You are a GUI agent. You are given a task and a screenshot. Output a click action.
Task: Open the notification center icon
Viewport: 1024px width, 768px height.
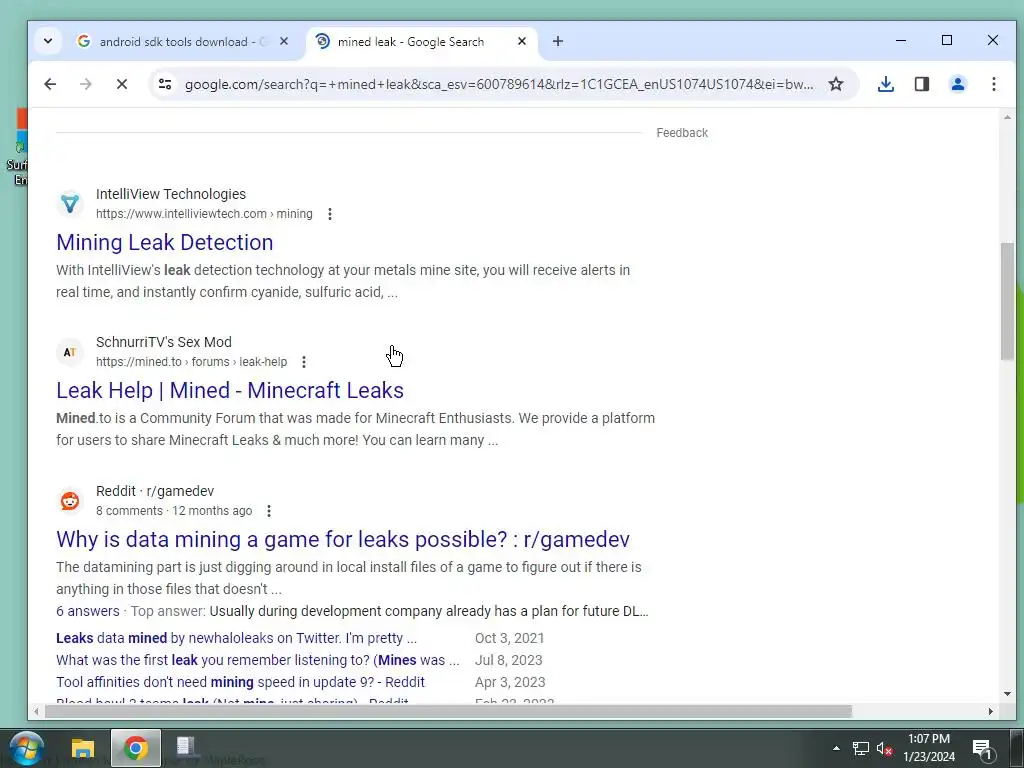[x=982, y=749]
